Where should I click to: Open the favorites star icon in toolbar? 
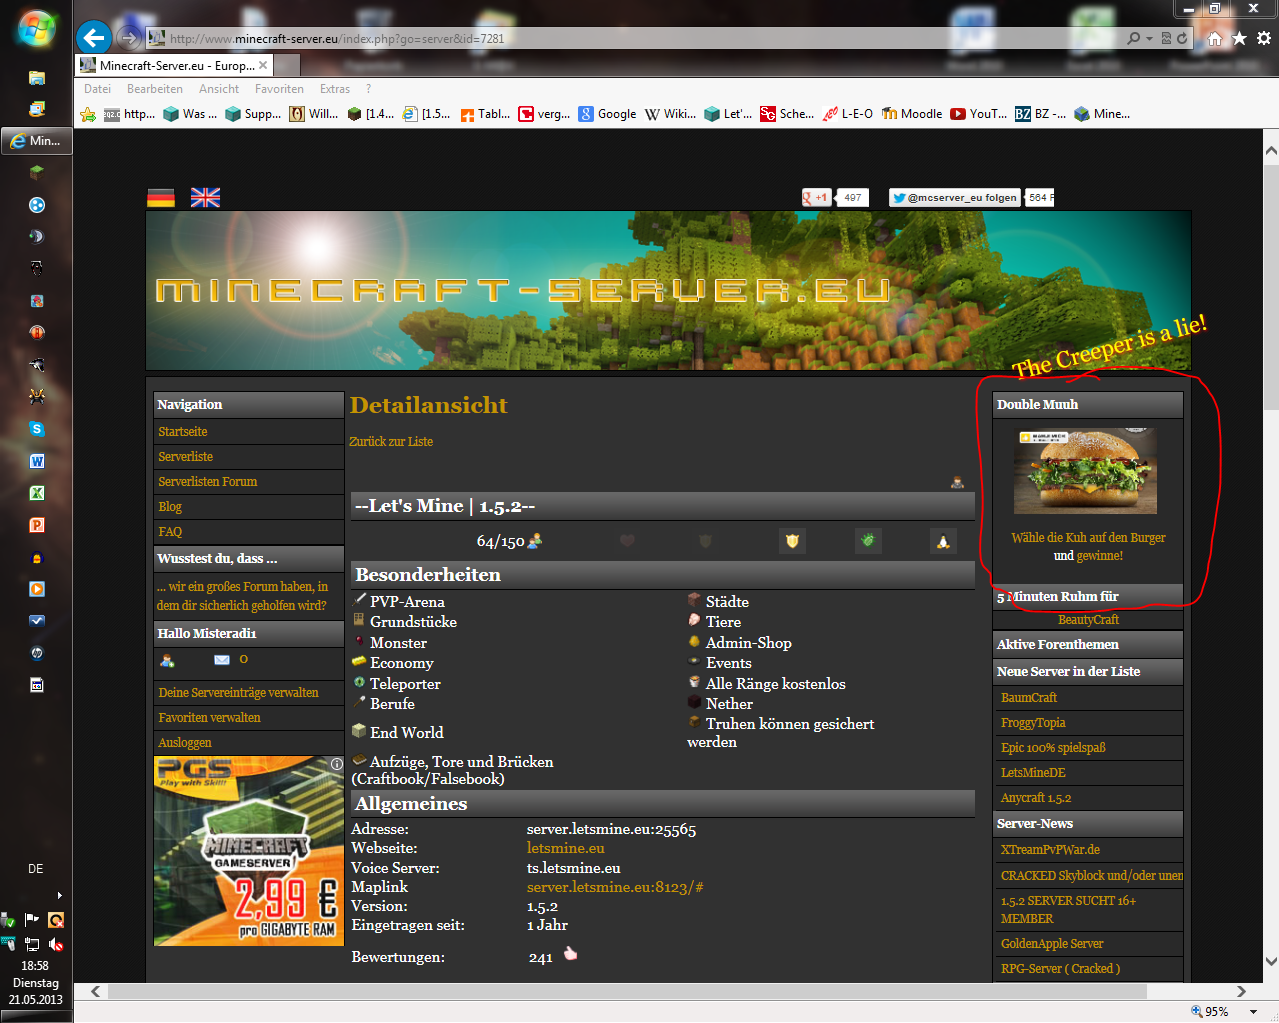[x=1239, y=38]
